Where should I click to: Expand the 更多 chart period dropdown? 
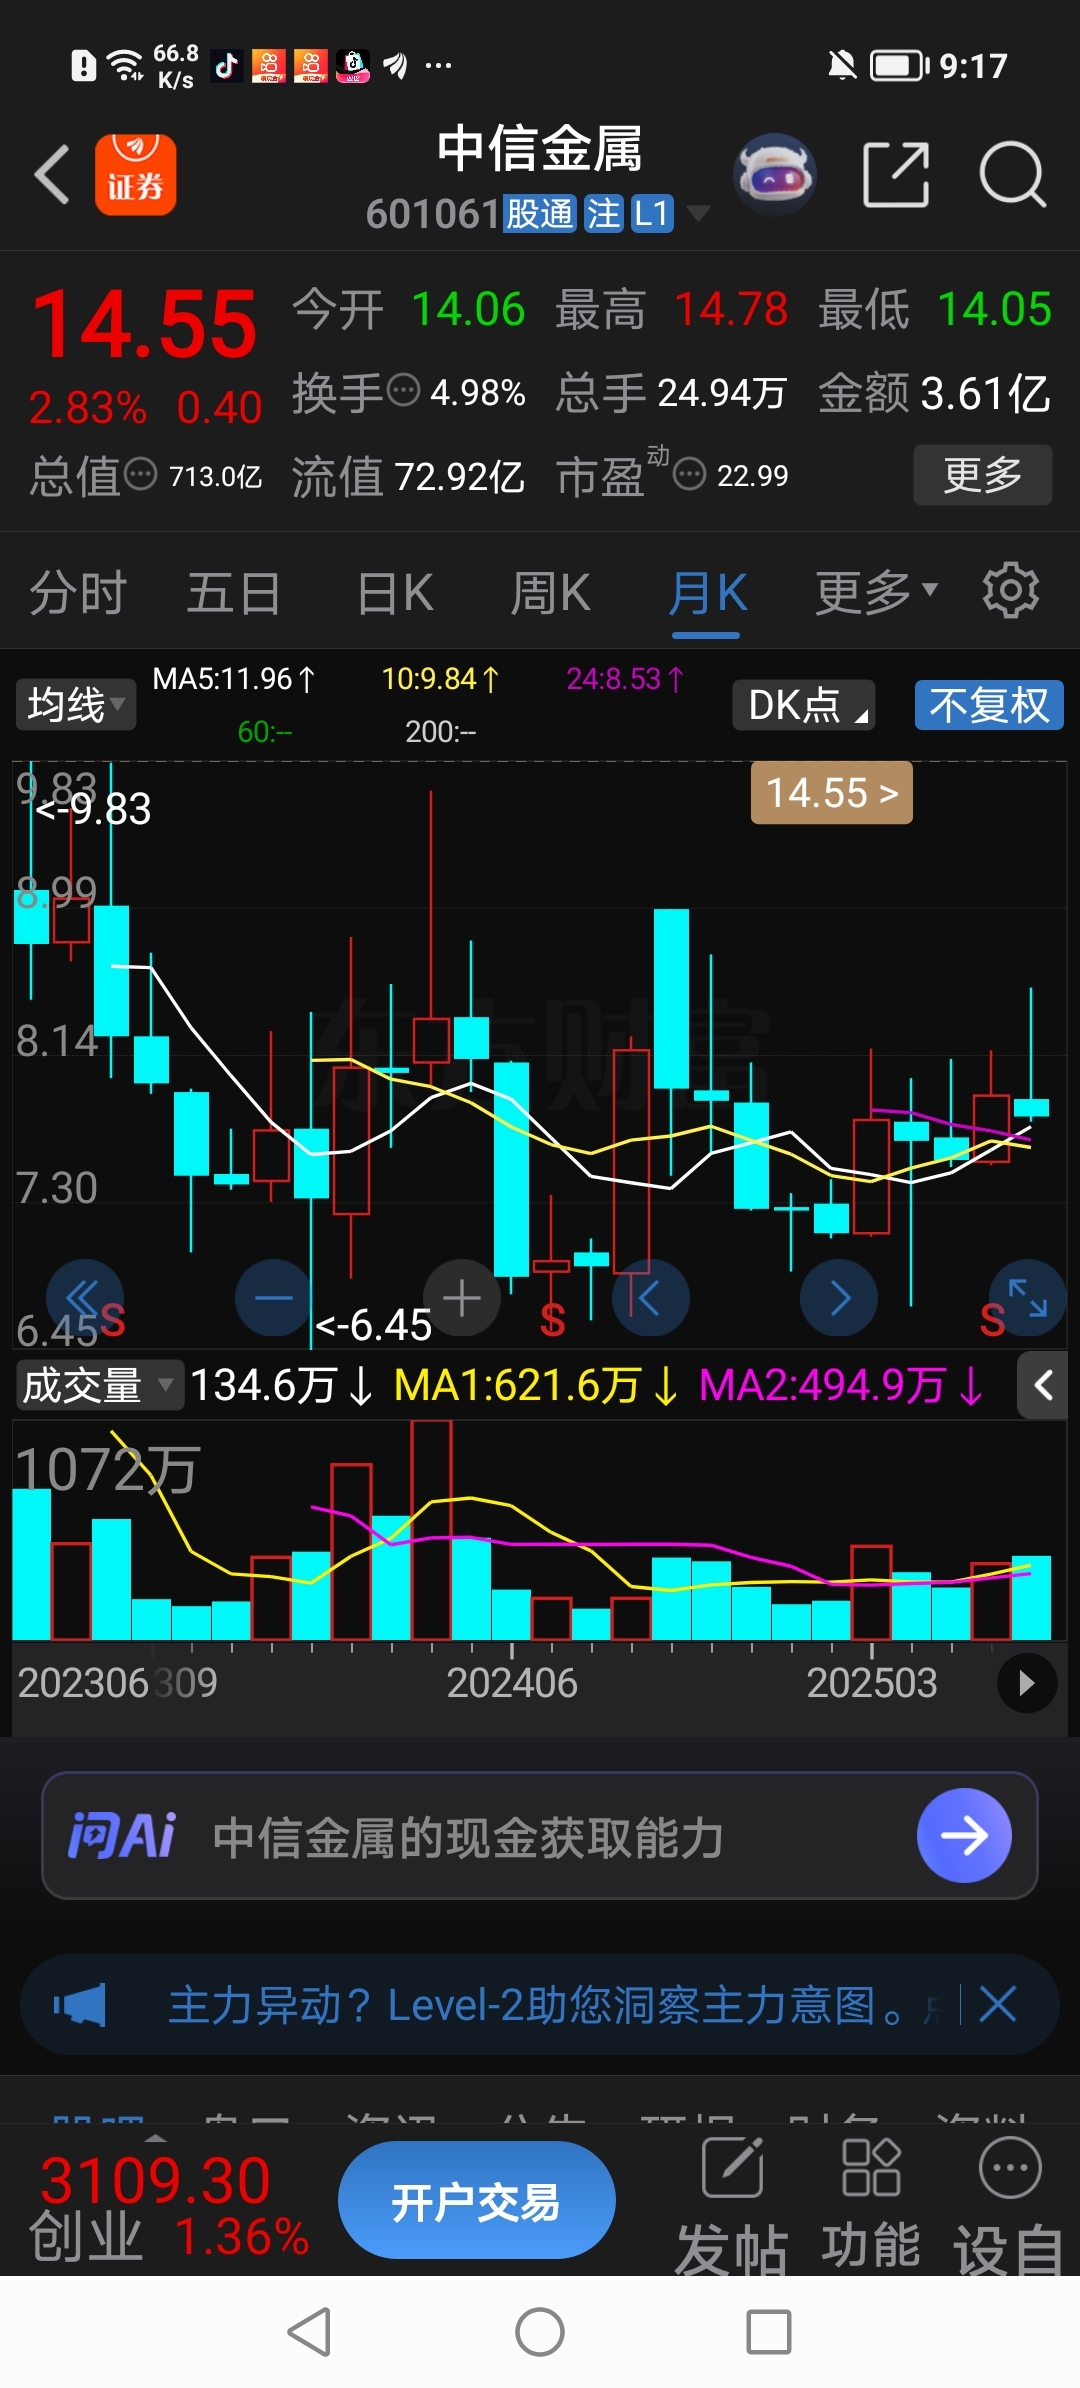pyautogui.click(x=876, y=593)
